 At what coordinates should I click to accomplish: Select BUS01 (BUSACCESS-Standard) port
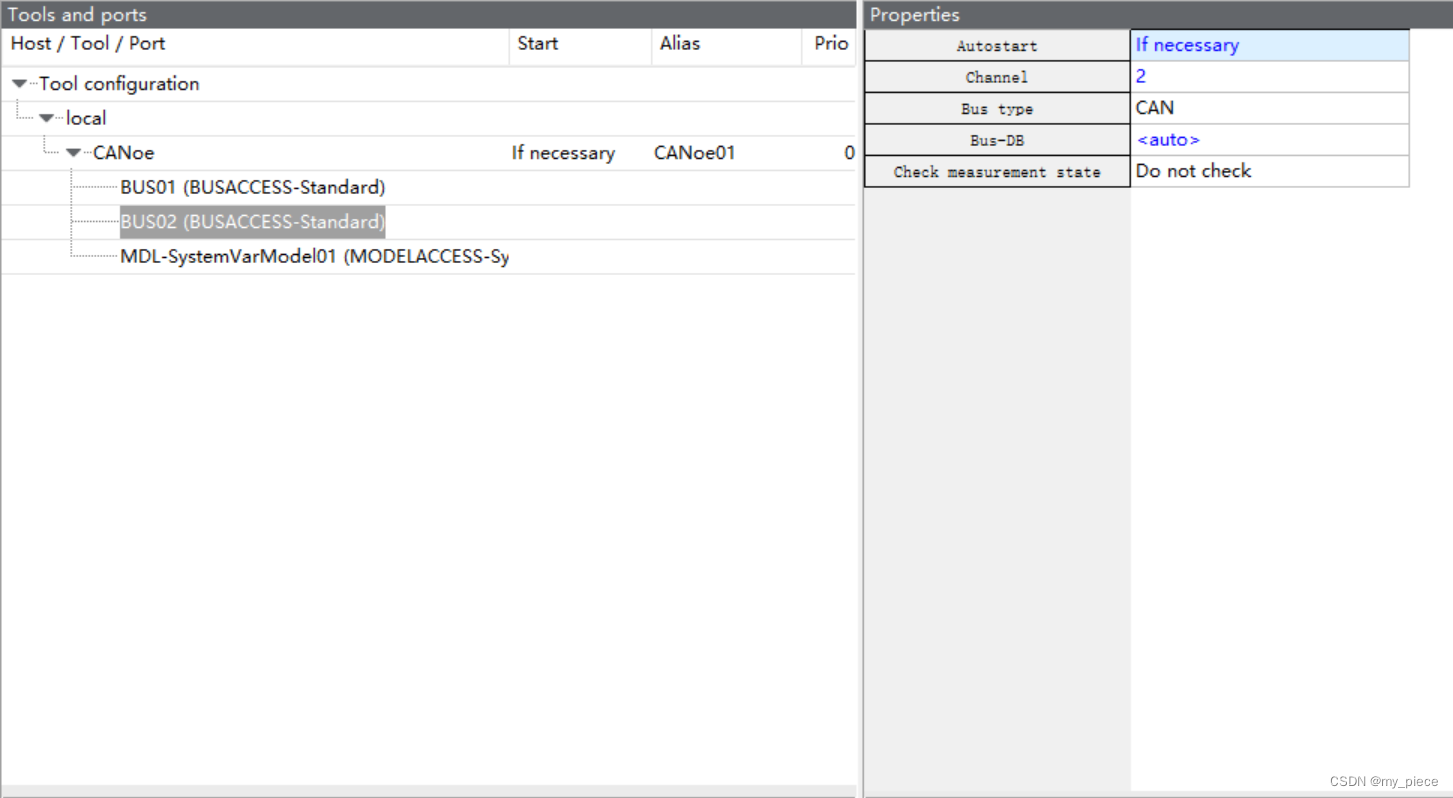point(253,187)
